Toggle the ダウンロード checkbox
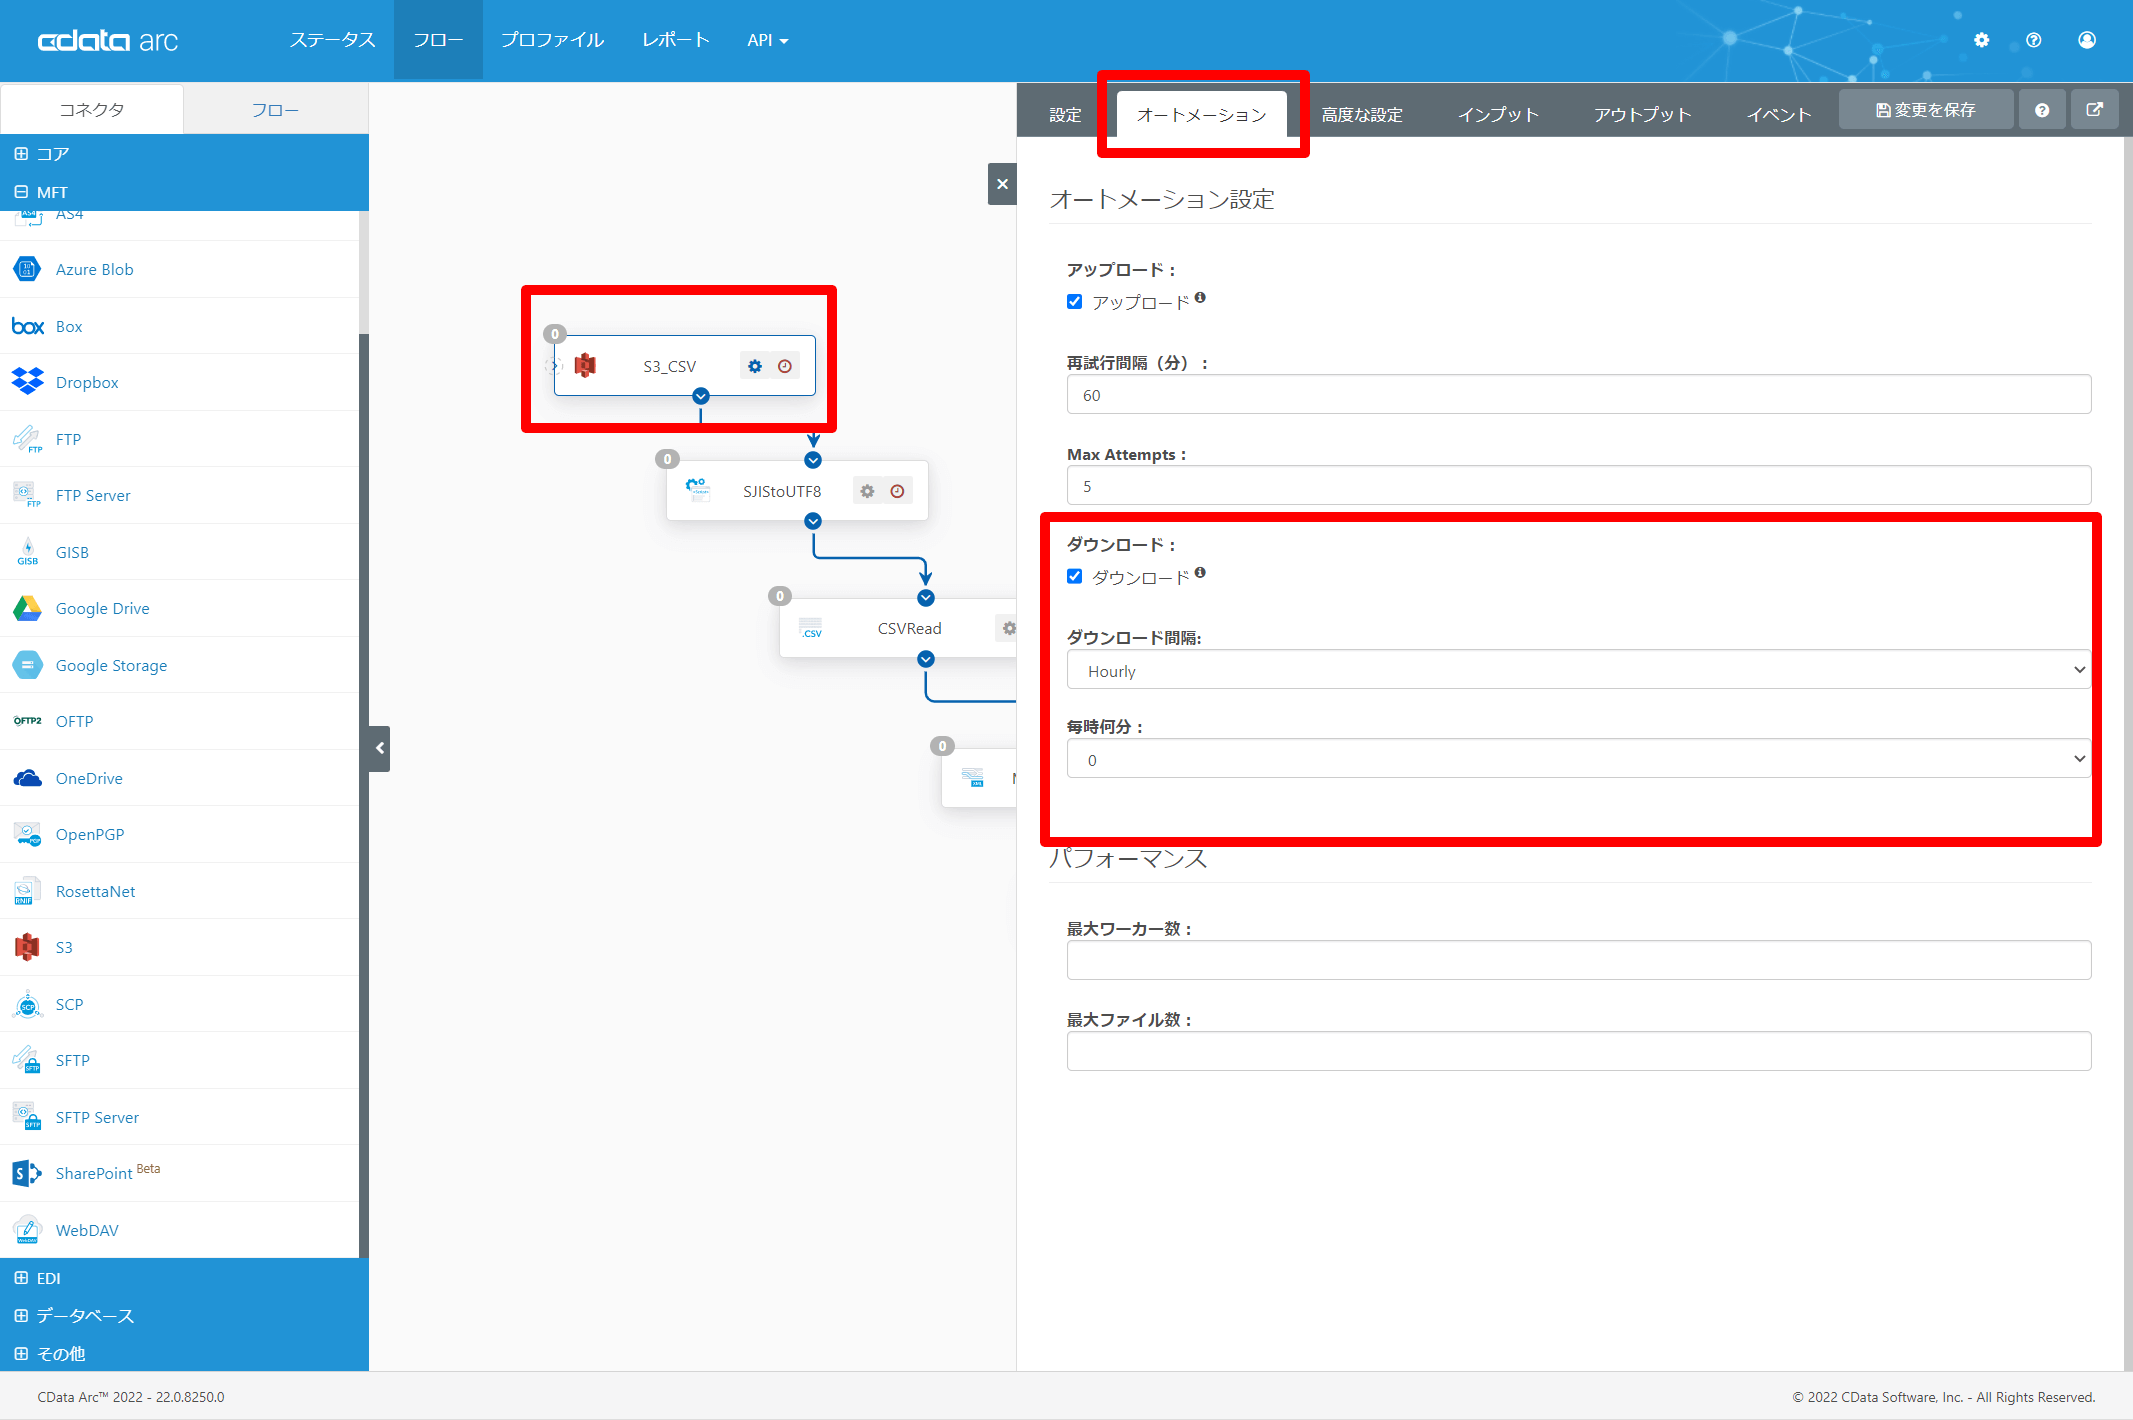The width and height of the screenshot is (2133, 1420). click(1074, 577)
